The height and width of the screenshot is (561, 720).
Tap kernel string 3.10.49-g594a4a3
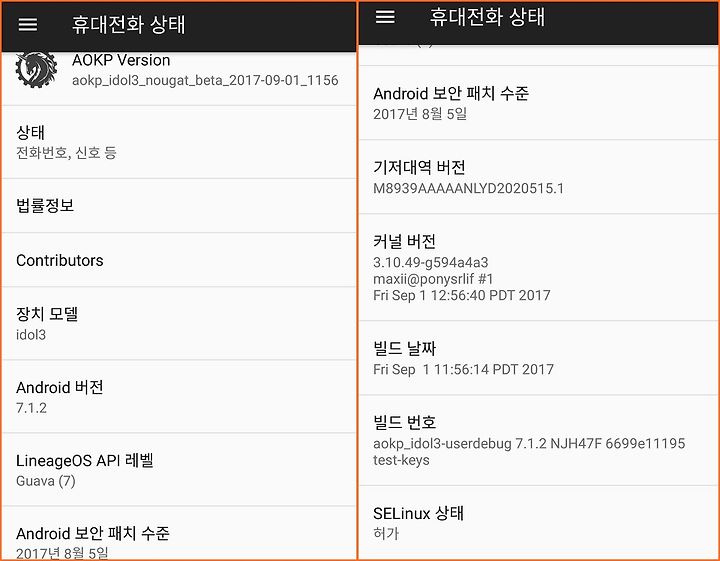tap(431, 262)
